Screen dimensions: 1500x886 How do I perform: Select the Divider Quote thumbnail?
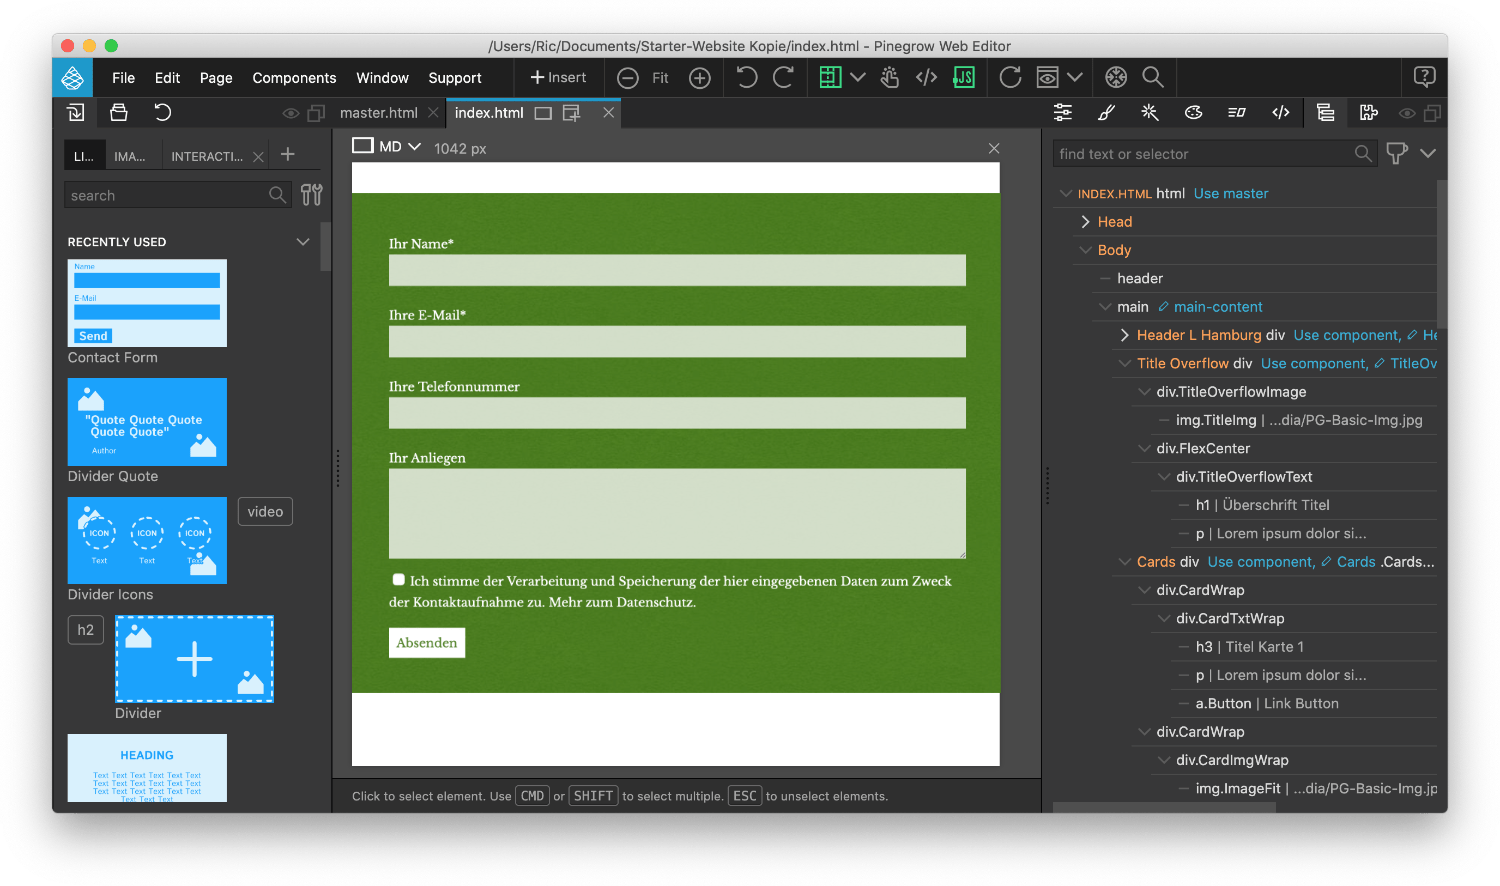[x=147, y=422]
